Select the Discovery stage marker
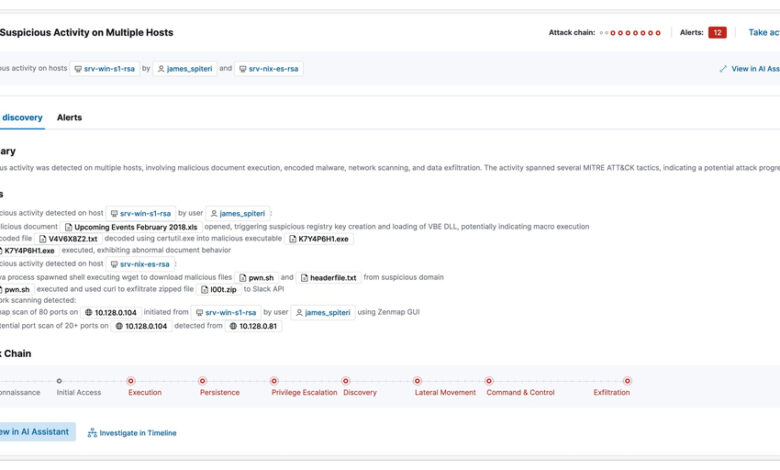 (x=346, y=380)
